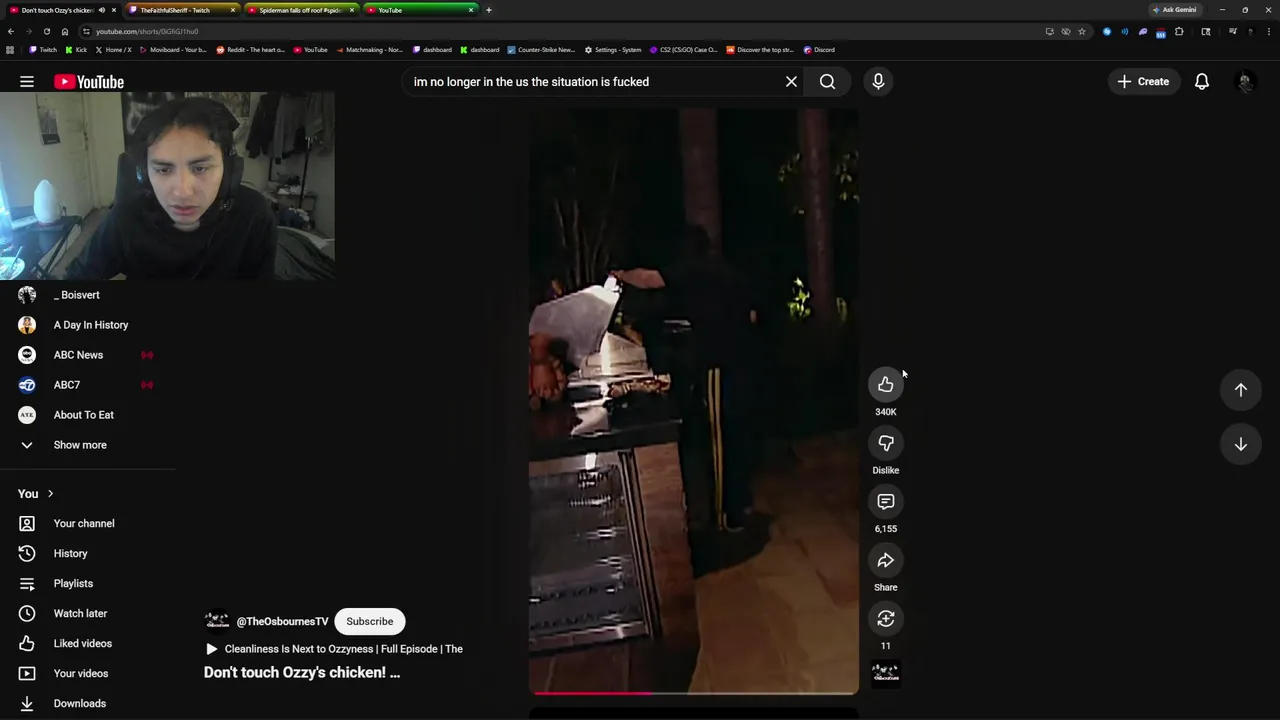Open Chrome three-dot menu
Image resolution: width=1280 pixels, height=720 pixels.
[1270, 31]
